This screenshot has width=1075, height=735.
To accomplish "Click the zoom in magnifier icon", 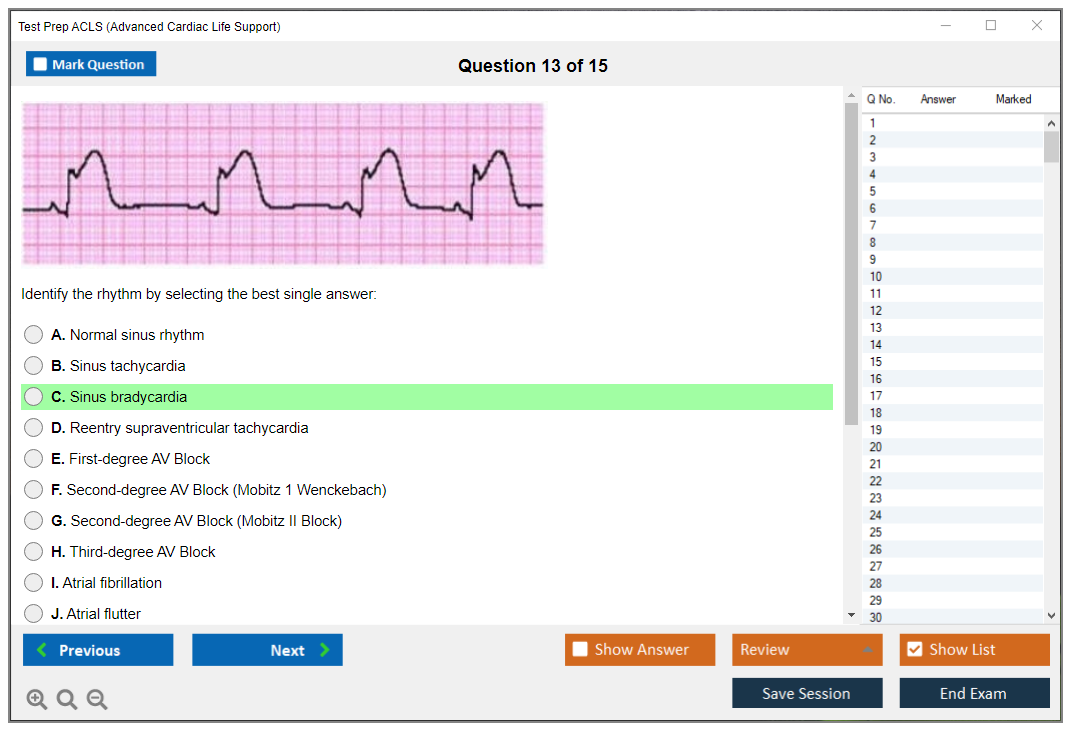I will pos(37,700).
